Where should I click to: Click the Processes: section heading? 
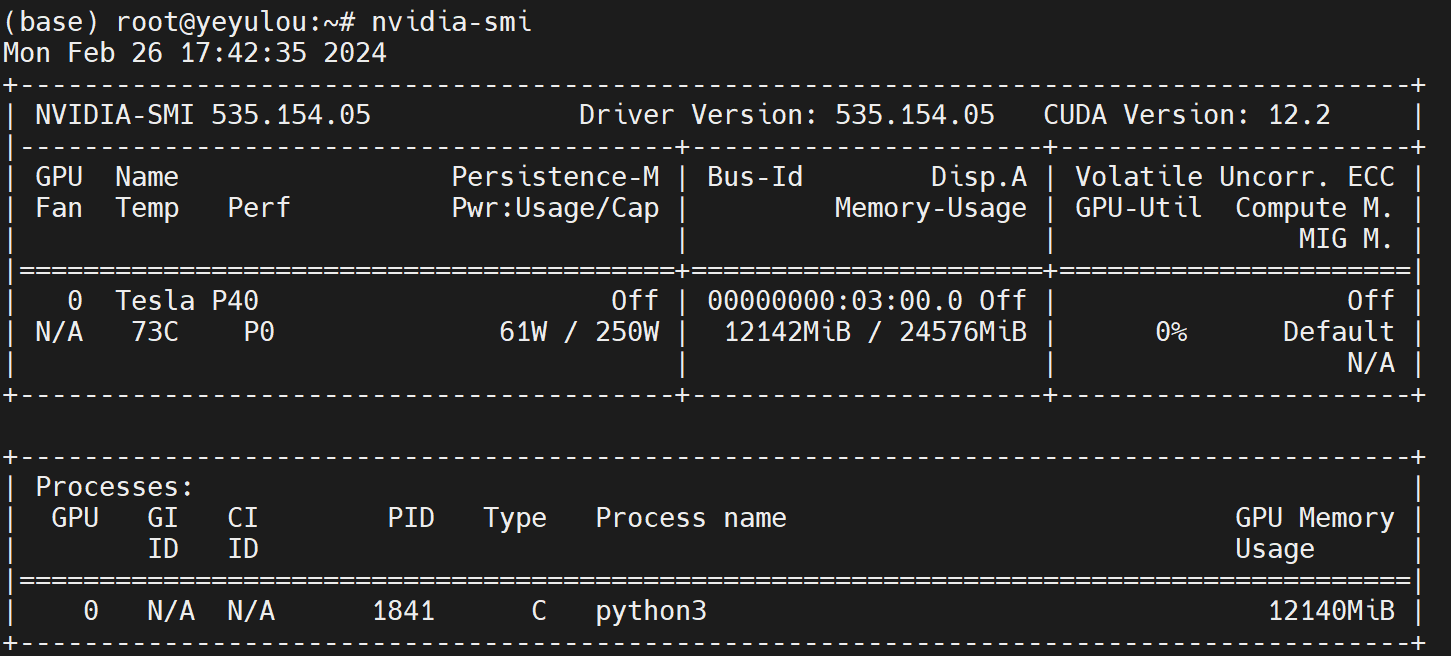pyautogui.click(x=114, y=487)
